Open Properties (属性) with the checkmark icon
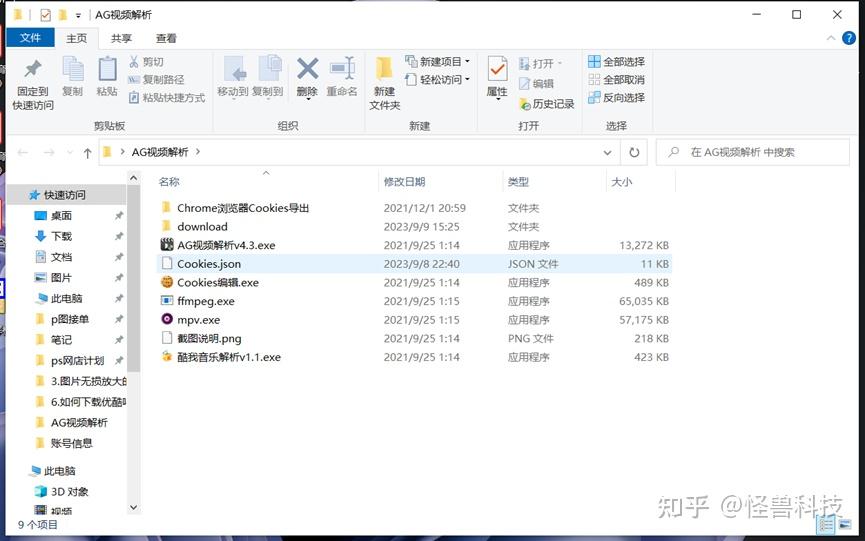865x541 pixels. (497, 77)
